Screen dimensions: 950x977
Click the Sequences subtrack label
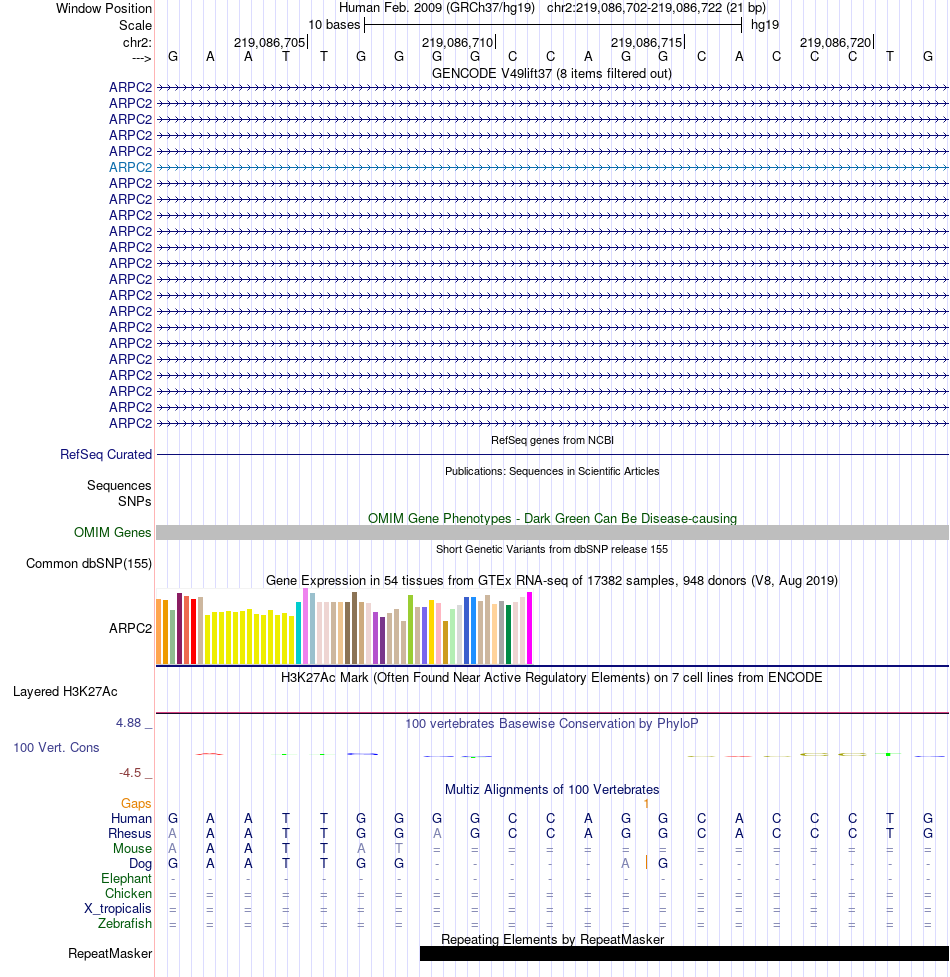[x=119, y=485]
